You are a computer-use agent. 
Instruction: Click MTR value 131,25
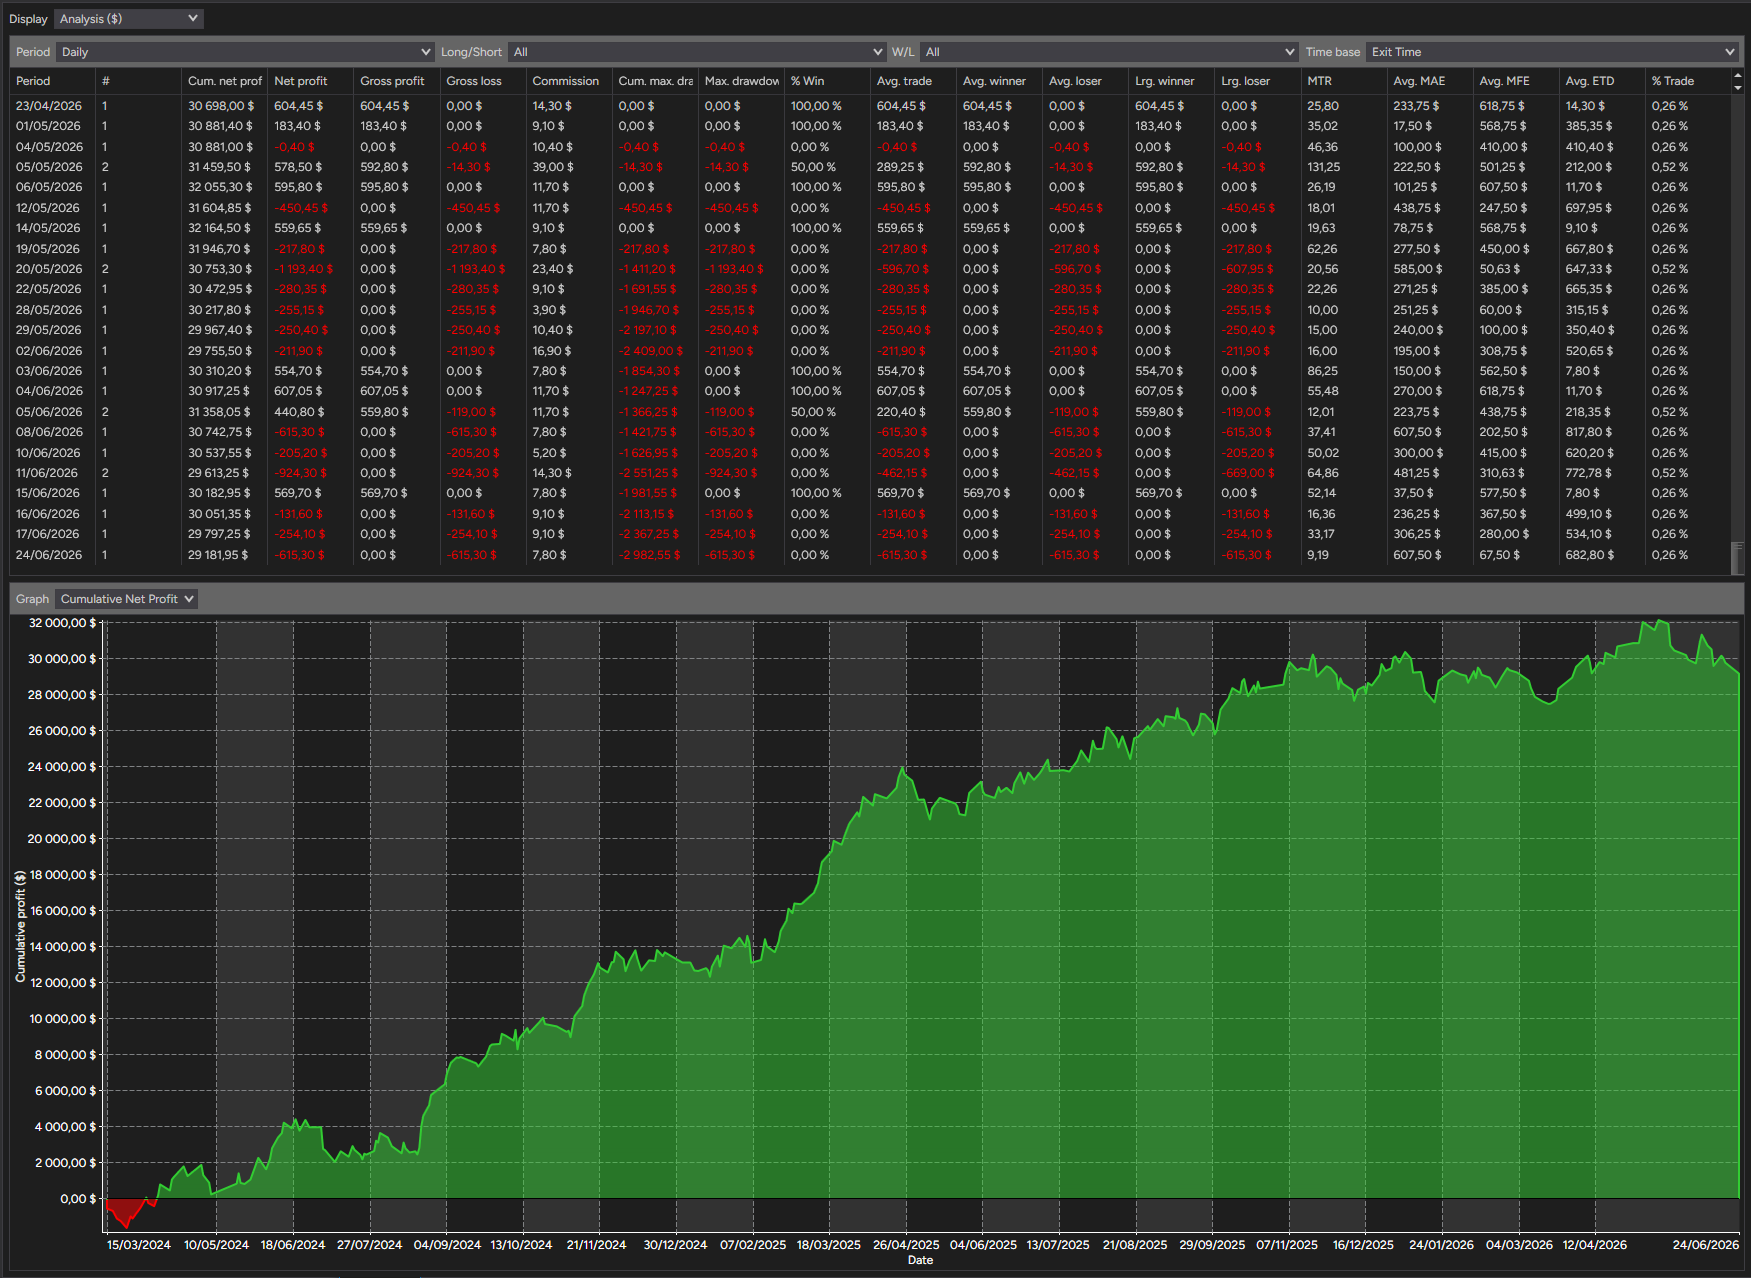coord(1324,167)
